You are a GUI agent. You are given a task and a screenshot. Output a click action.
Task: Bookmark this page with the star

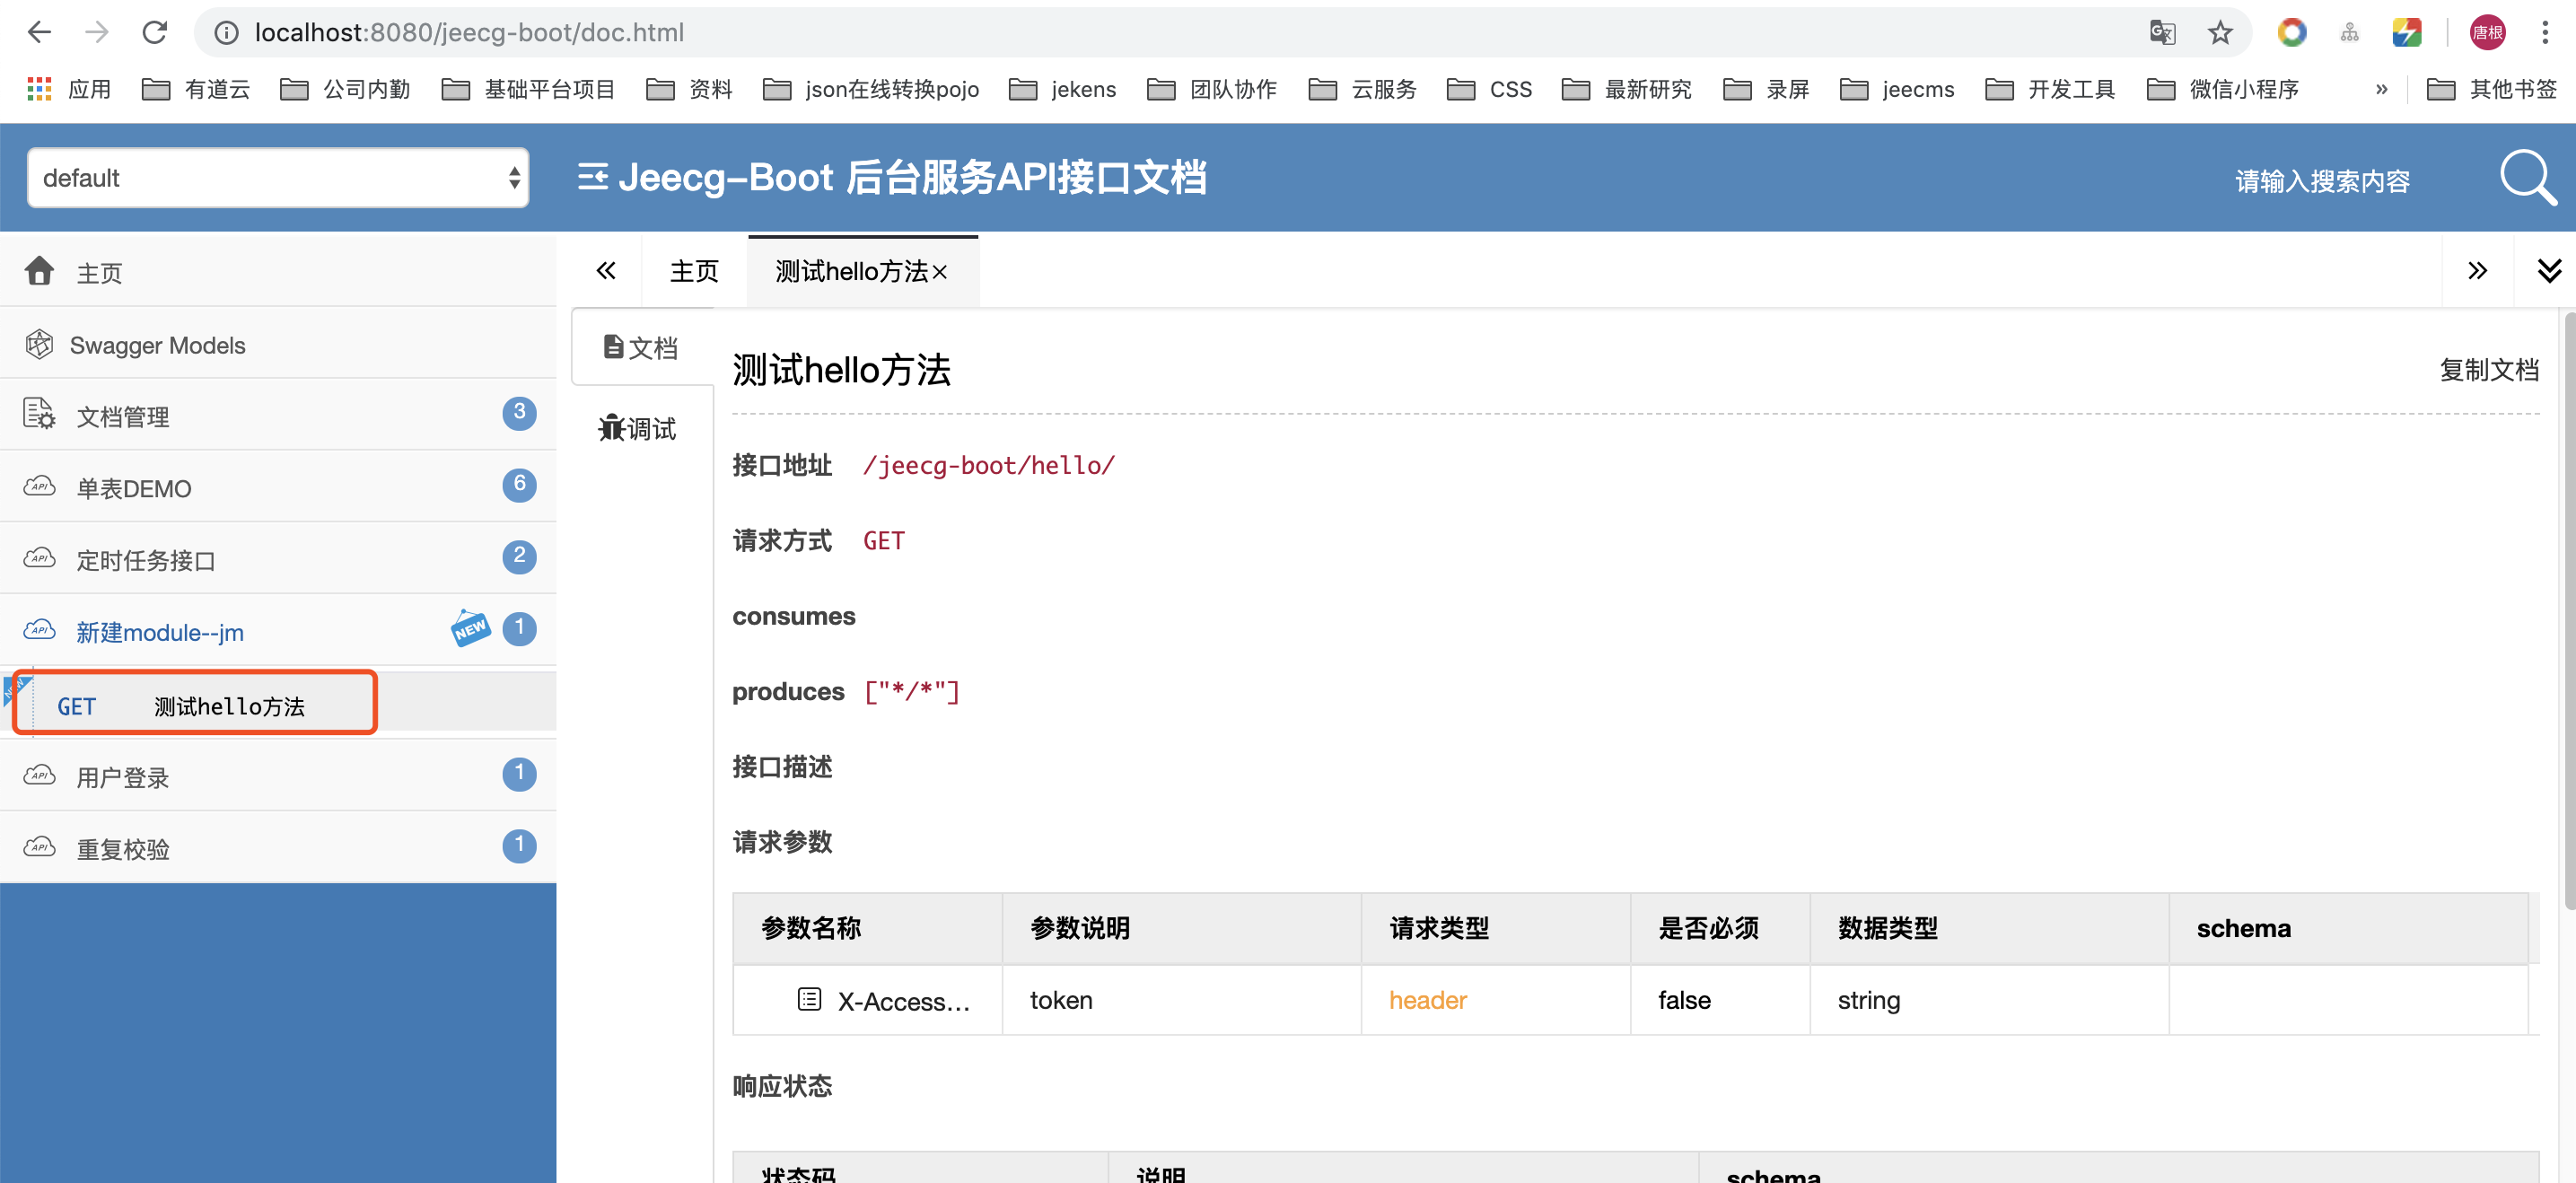tap(2220, 33)
